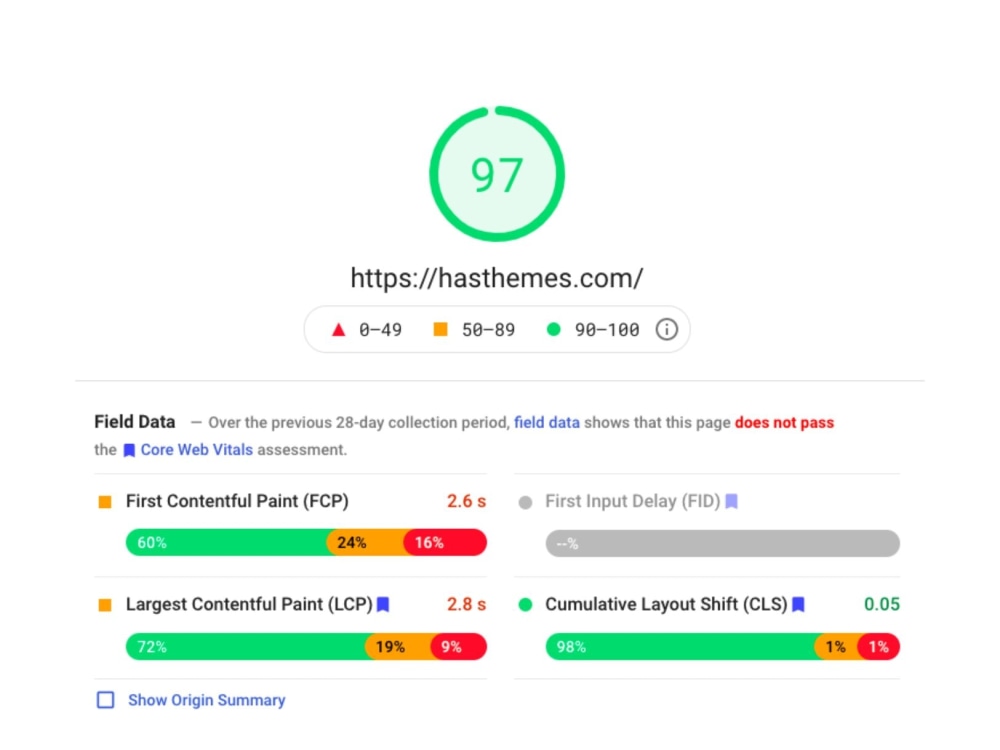Image resolution: width=1000 pixels, height=750 pixels.
Task: Click the 0.05 CLS value
Action: [x=881, y=604]
